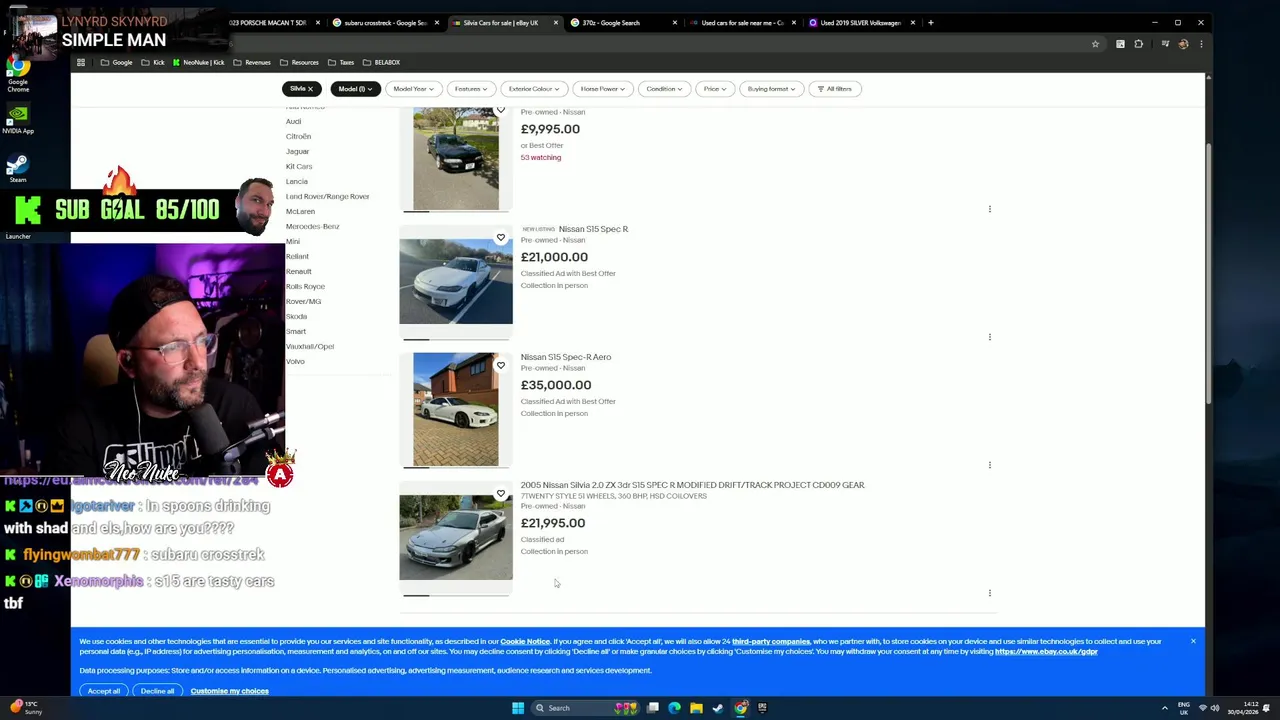Expand the Price filter dropdown
1280x720 pixels.
coord(715,89)
